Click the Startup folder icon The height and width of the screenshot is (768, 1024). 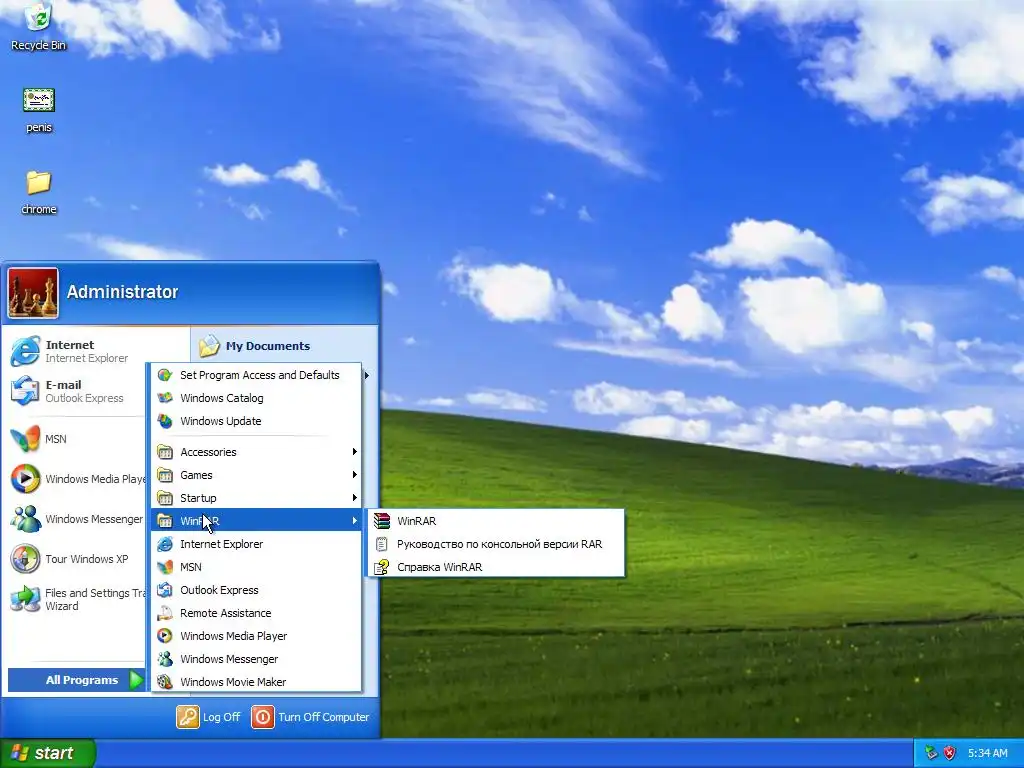click(x=165, y=498)
